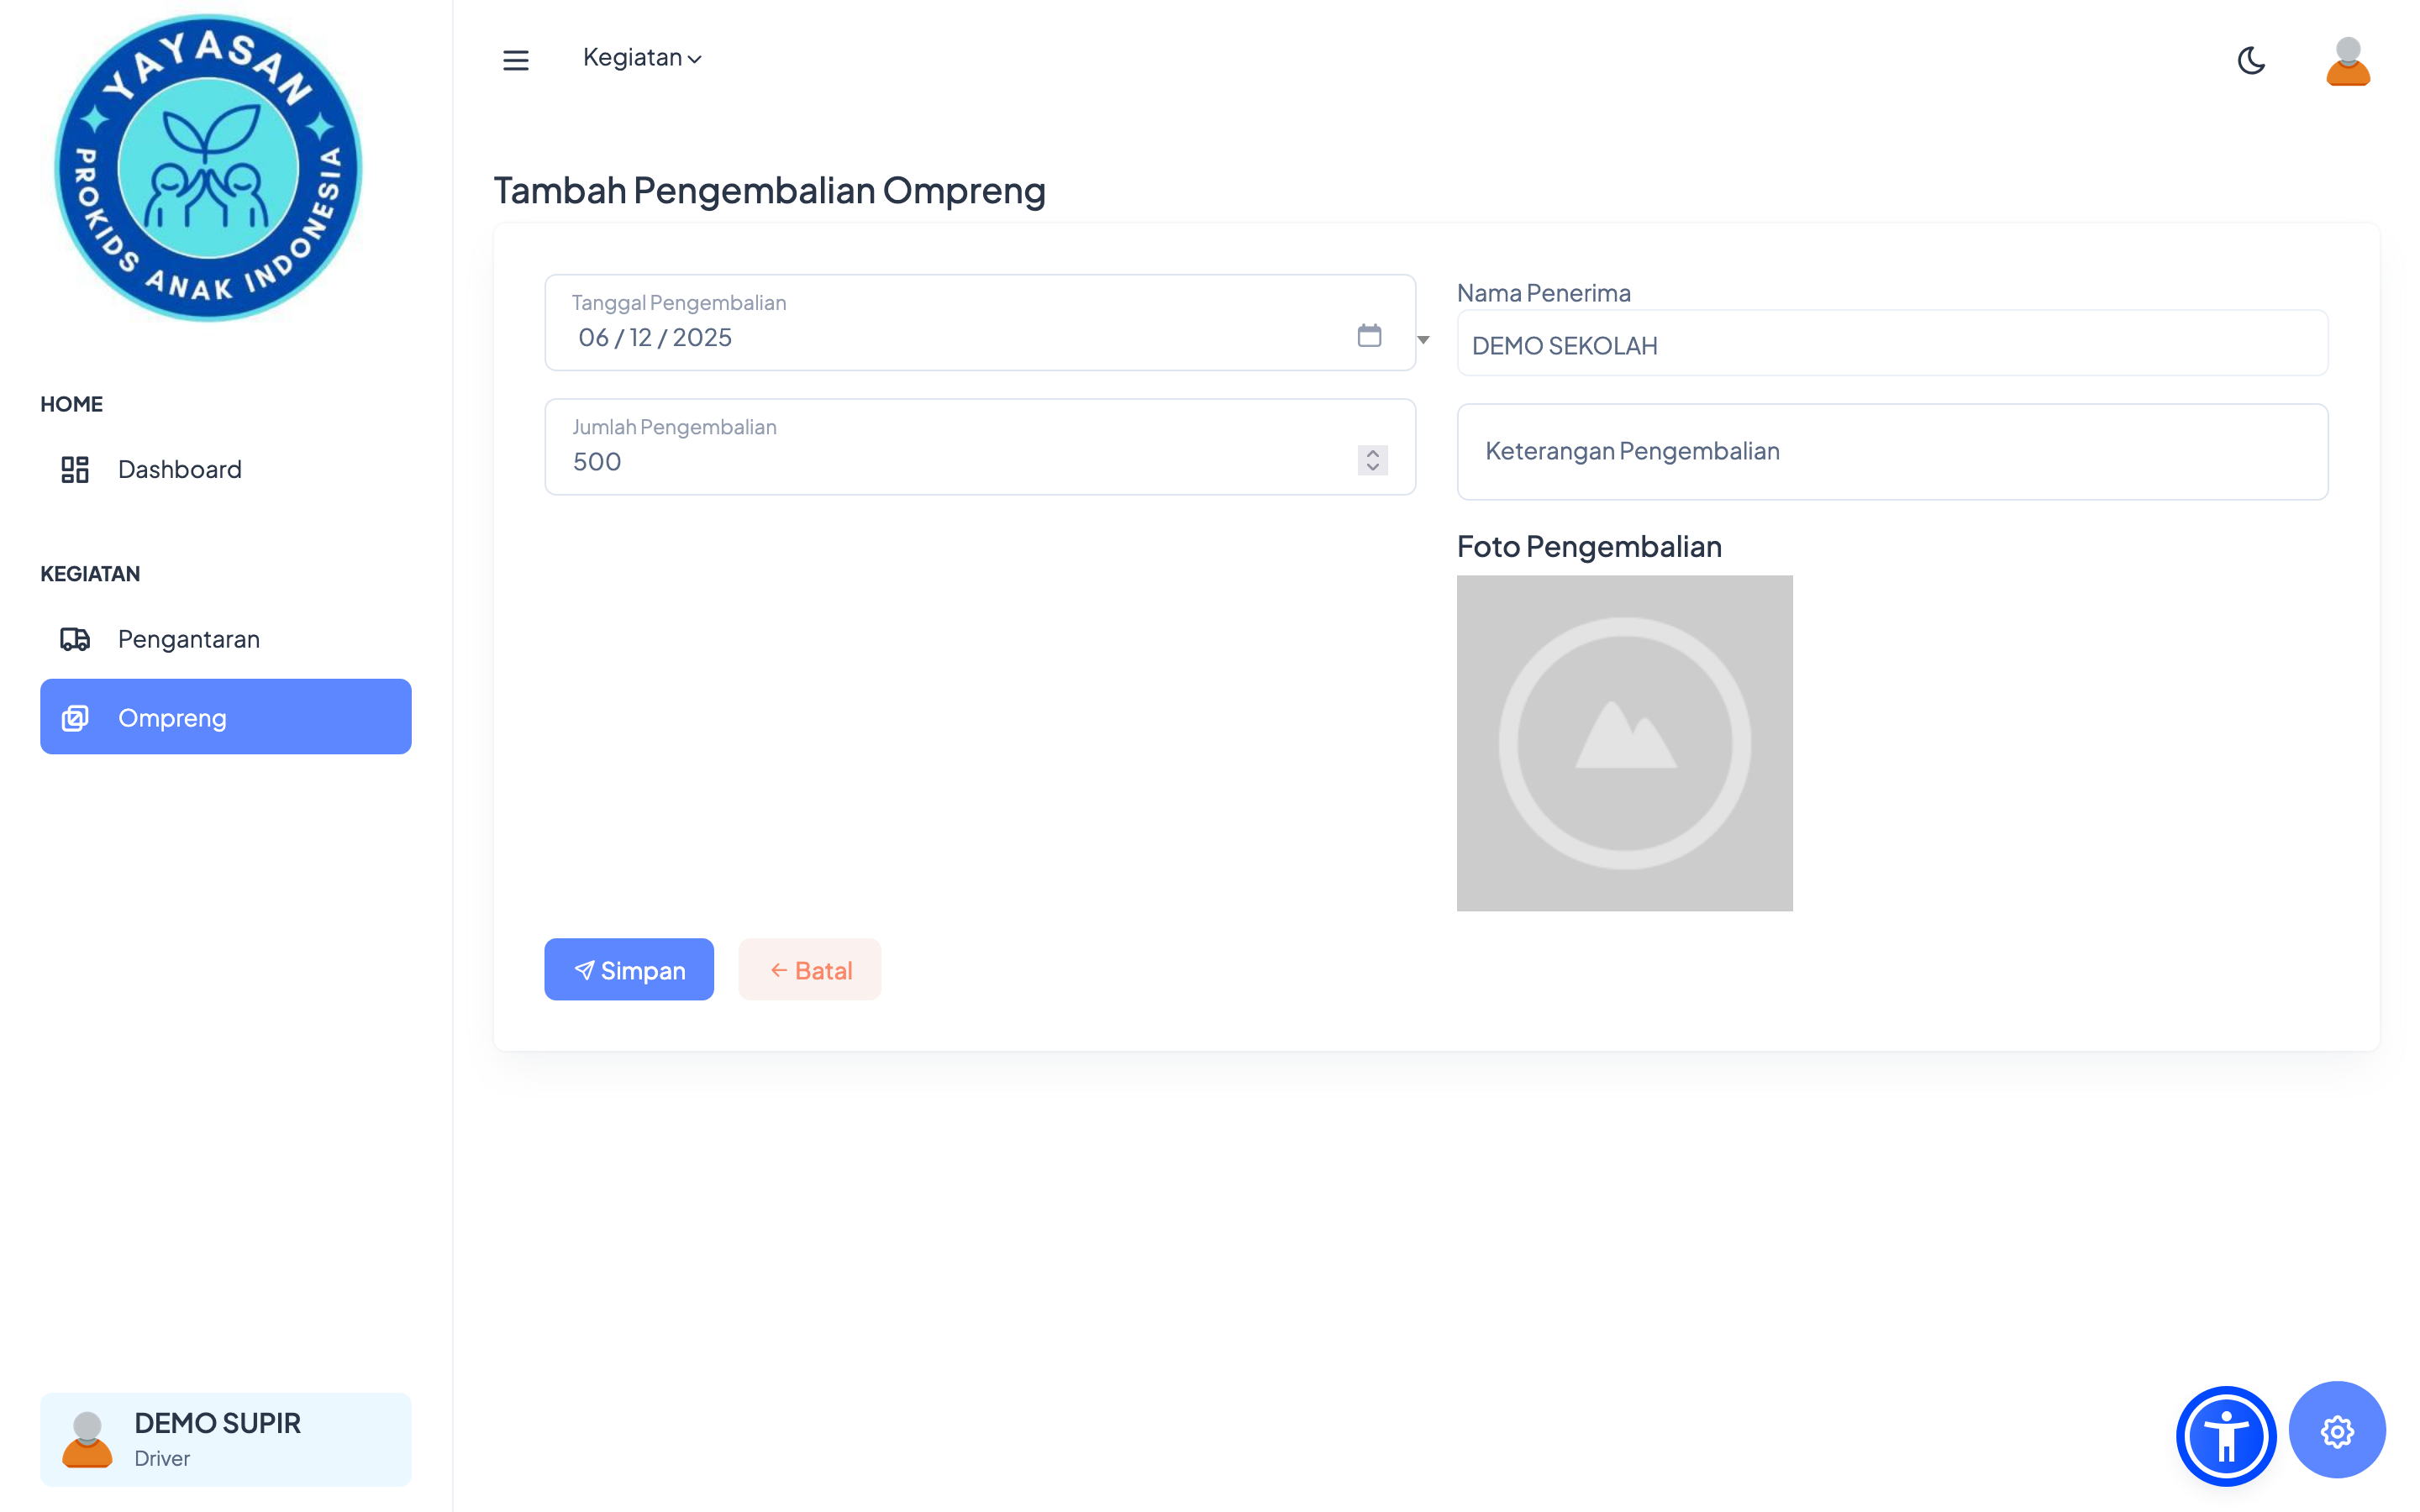Expand the Kegiatan dropdown menu

[642, 58]
